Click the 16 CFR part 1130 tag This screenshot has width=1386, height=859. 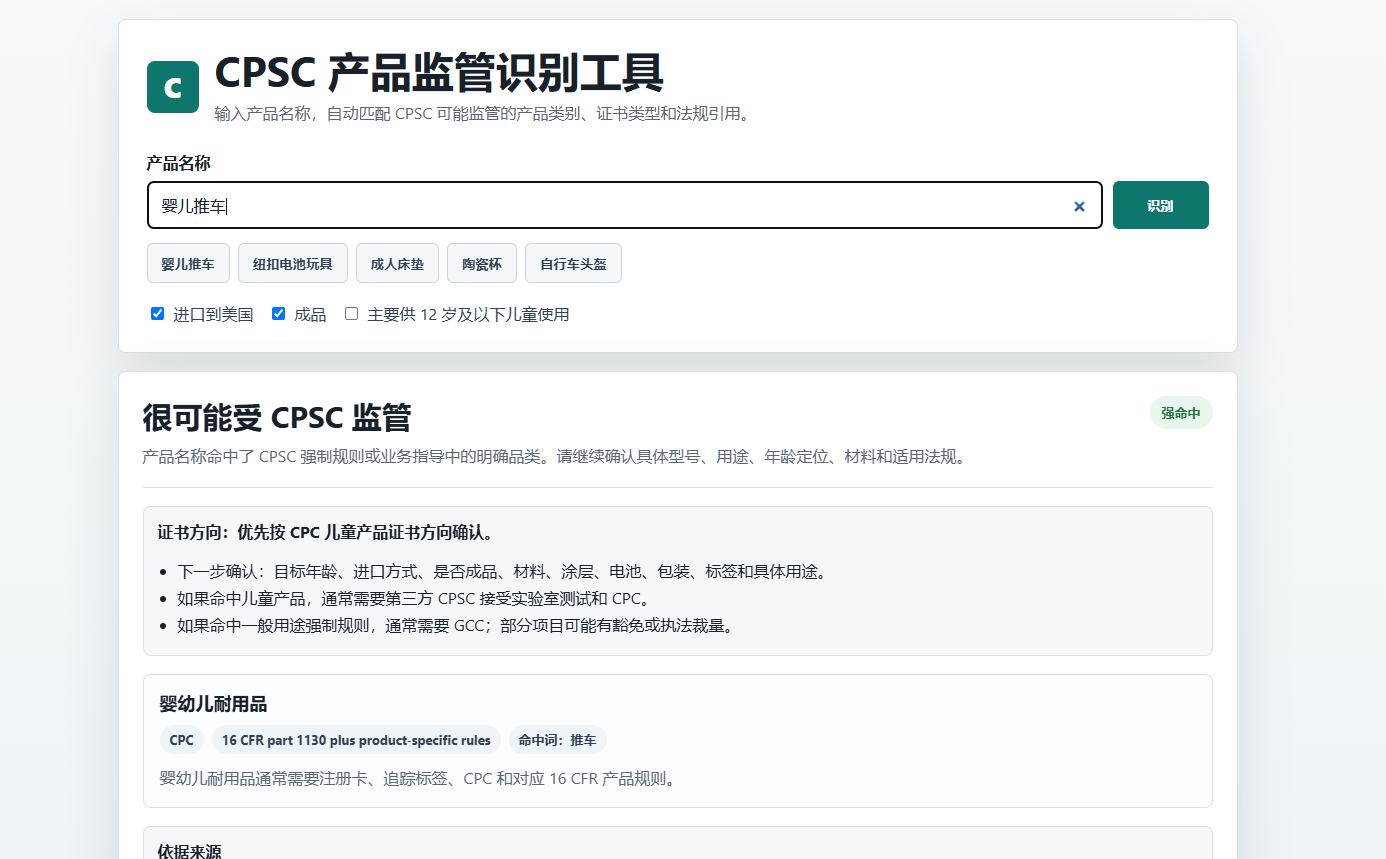coord(356,740)
